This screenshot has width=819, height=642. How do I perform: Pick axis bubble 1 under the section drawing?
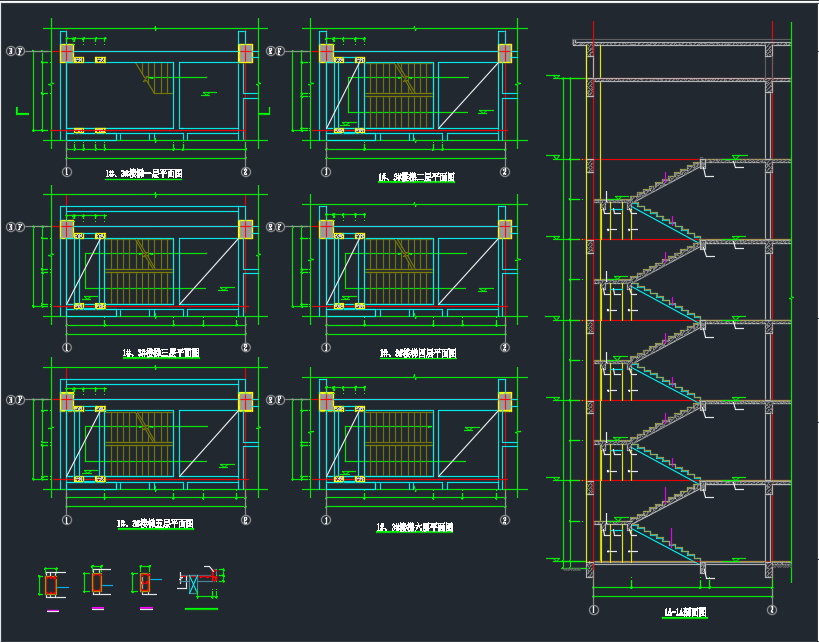(x=593, y=610)
